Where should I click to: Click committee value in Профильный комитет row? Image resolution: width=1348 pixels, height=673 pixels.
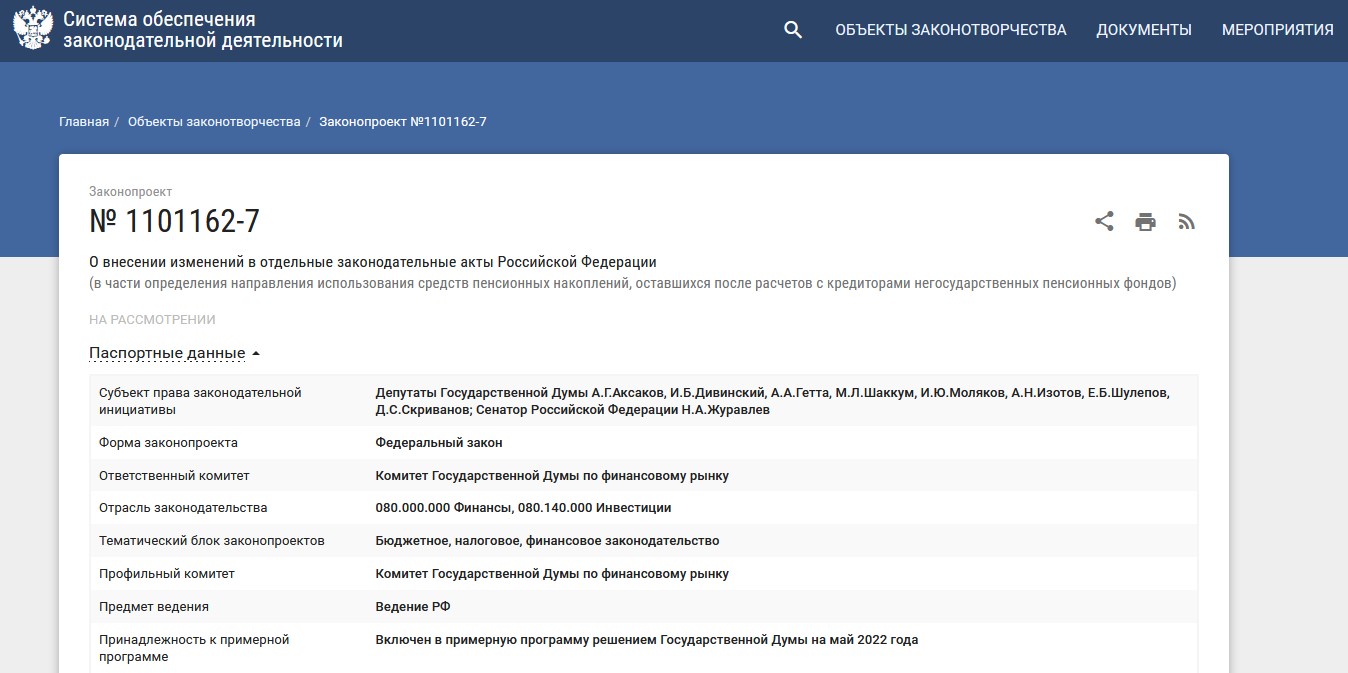point(552,574)
